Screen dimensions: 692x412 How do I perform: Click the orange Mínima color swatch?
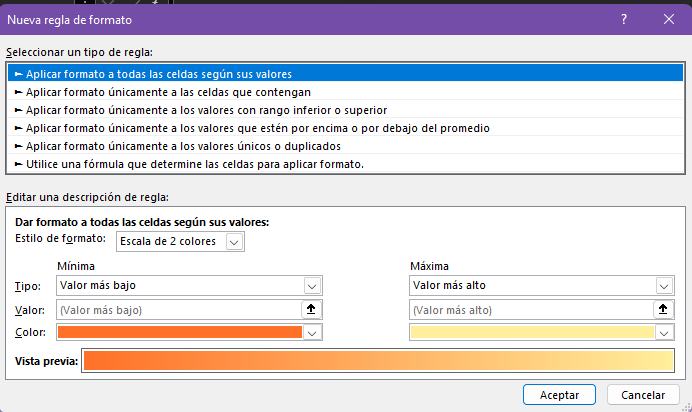(180, 332)
